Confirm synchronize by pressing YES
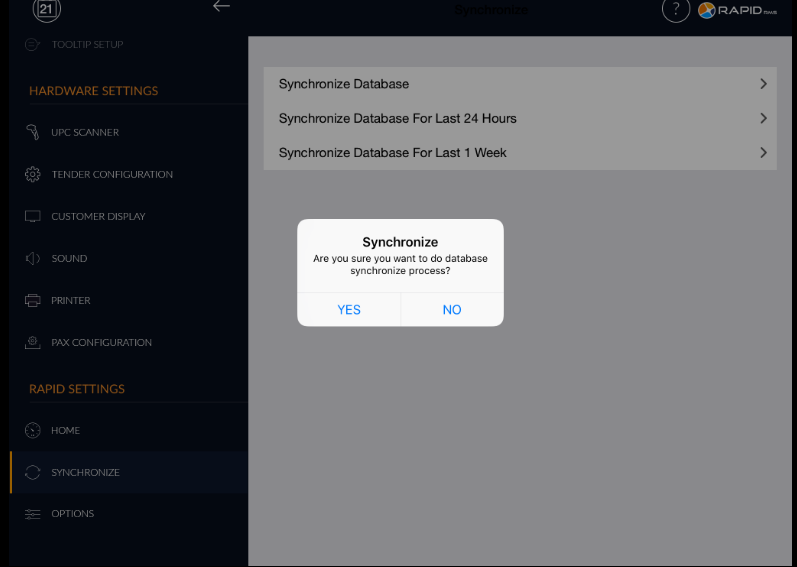 point(349,309)
